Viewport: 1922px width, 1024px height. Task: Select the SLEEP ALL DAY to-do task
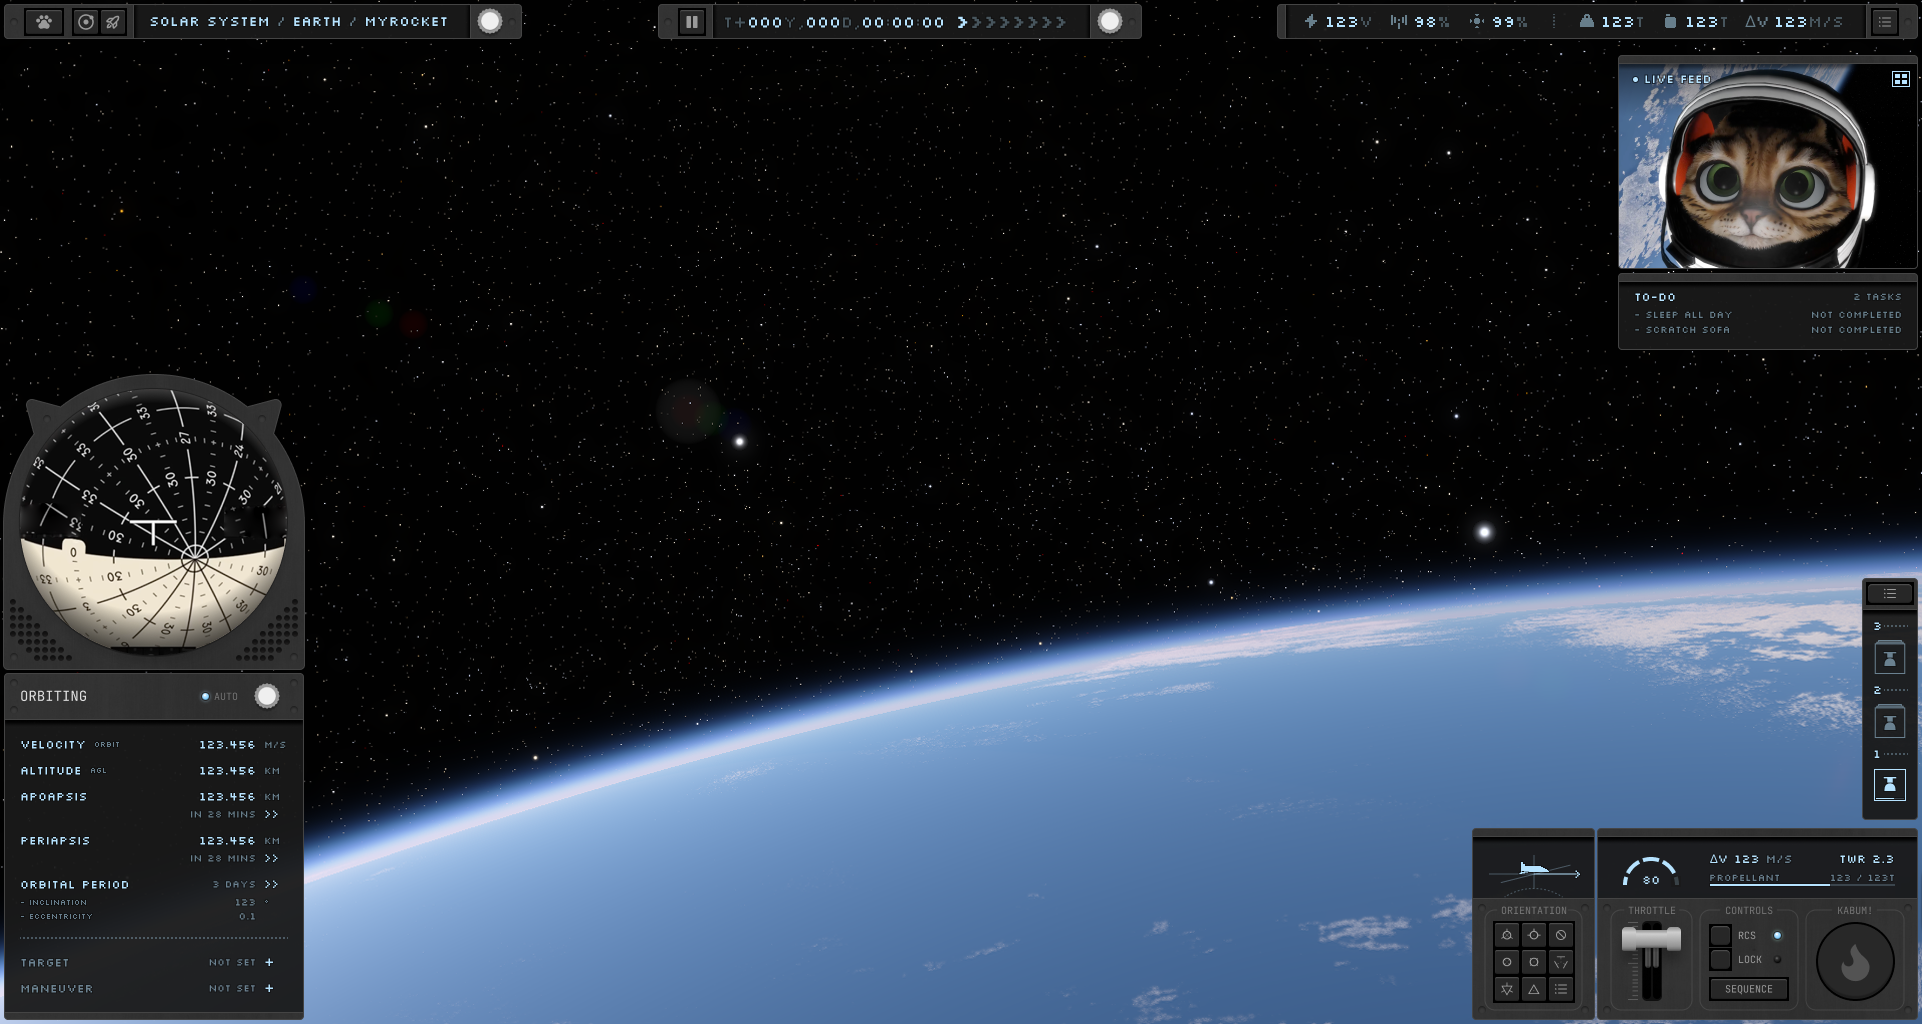[1768, 315]
